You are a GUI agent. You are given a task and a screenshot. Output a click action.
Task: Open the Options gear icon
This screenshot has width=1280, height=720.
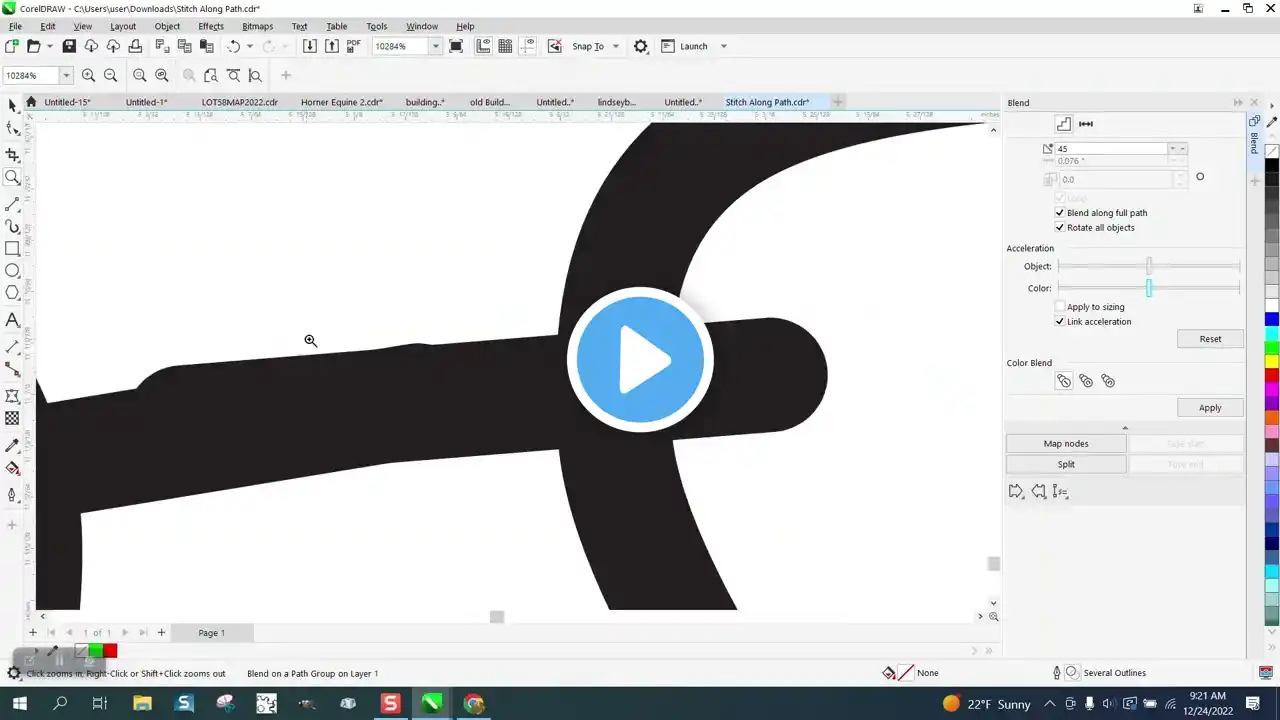click(x=641, y=46)
